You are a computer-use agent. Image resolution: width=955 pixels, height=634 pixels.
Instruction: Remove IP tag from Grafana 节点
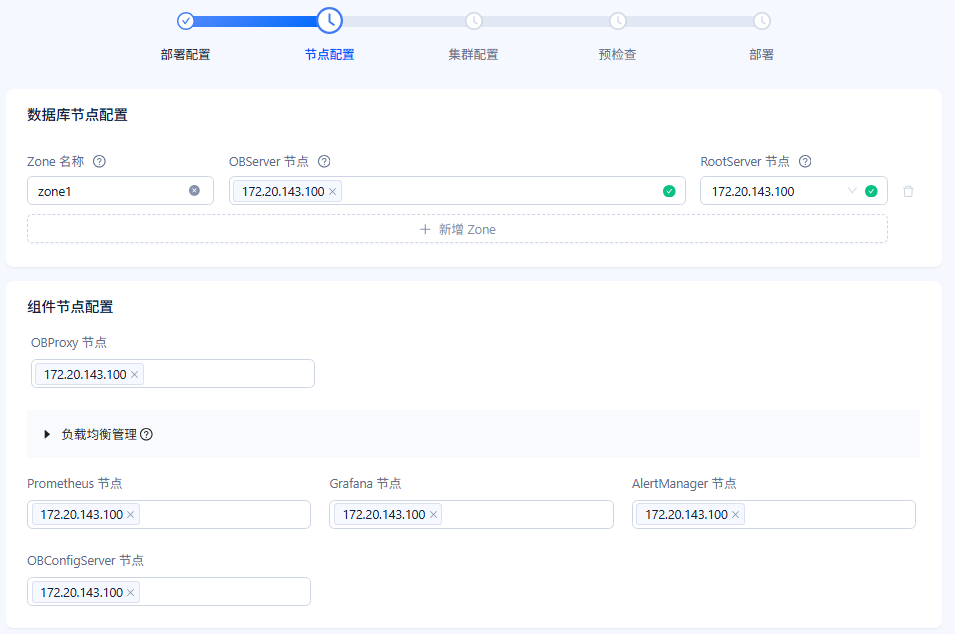433,515
